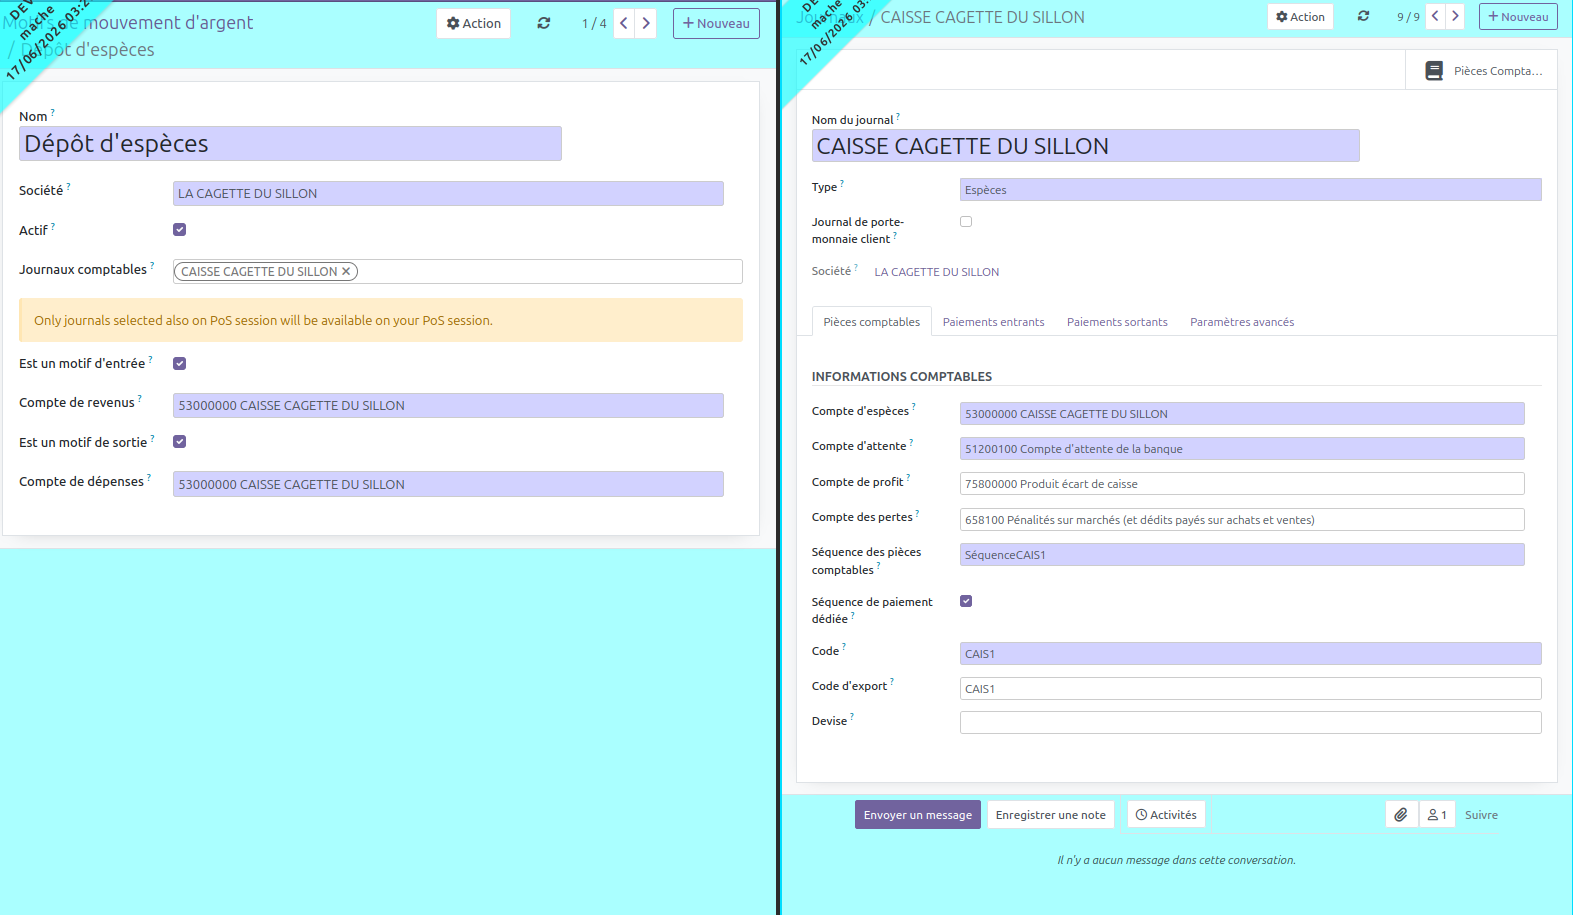Click CAISSE CAGETTE DU SILLON breadcrumb title
The image size is (1573, 915).
[x=982, y=17]
